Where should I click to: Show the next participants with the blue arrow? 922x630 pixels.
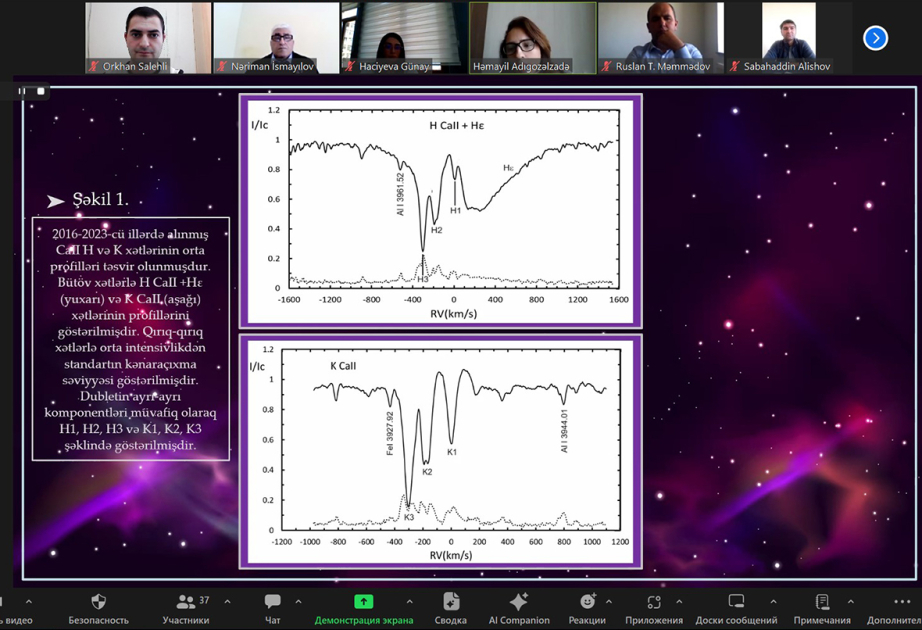pos(876,38)
